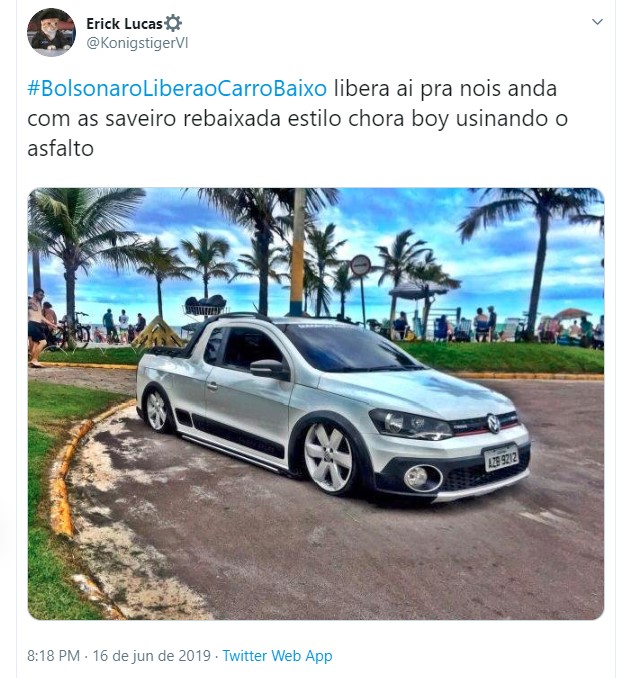Open the @KonigstigerVI handle

138,44
